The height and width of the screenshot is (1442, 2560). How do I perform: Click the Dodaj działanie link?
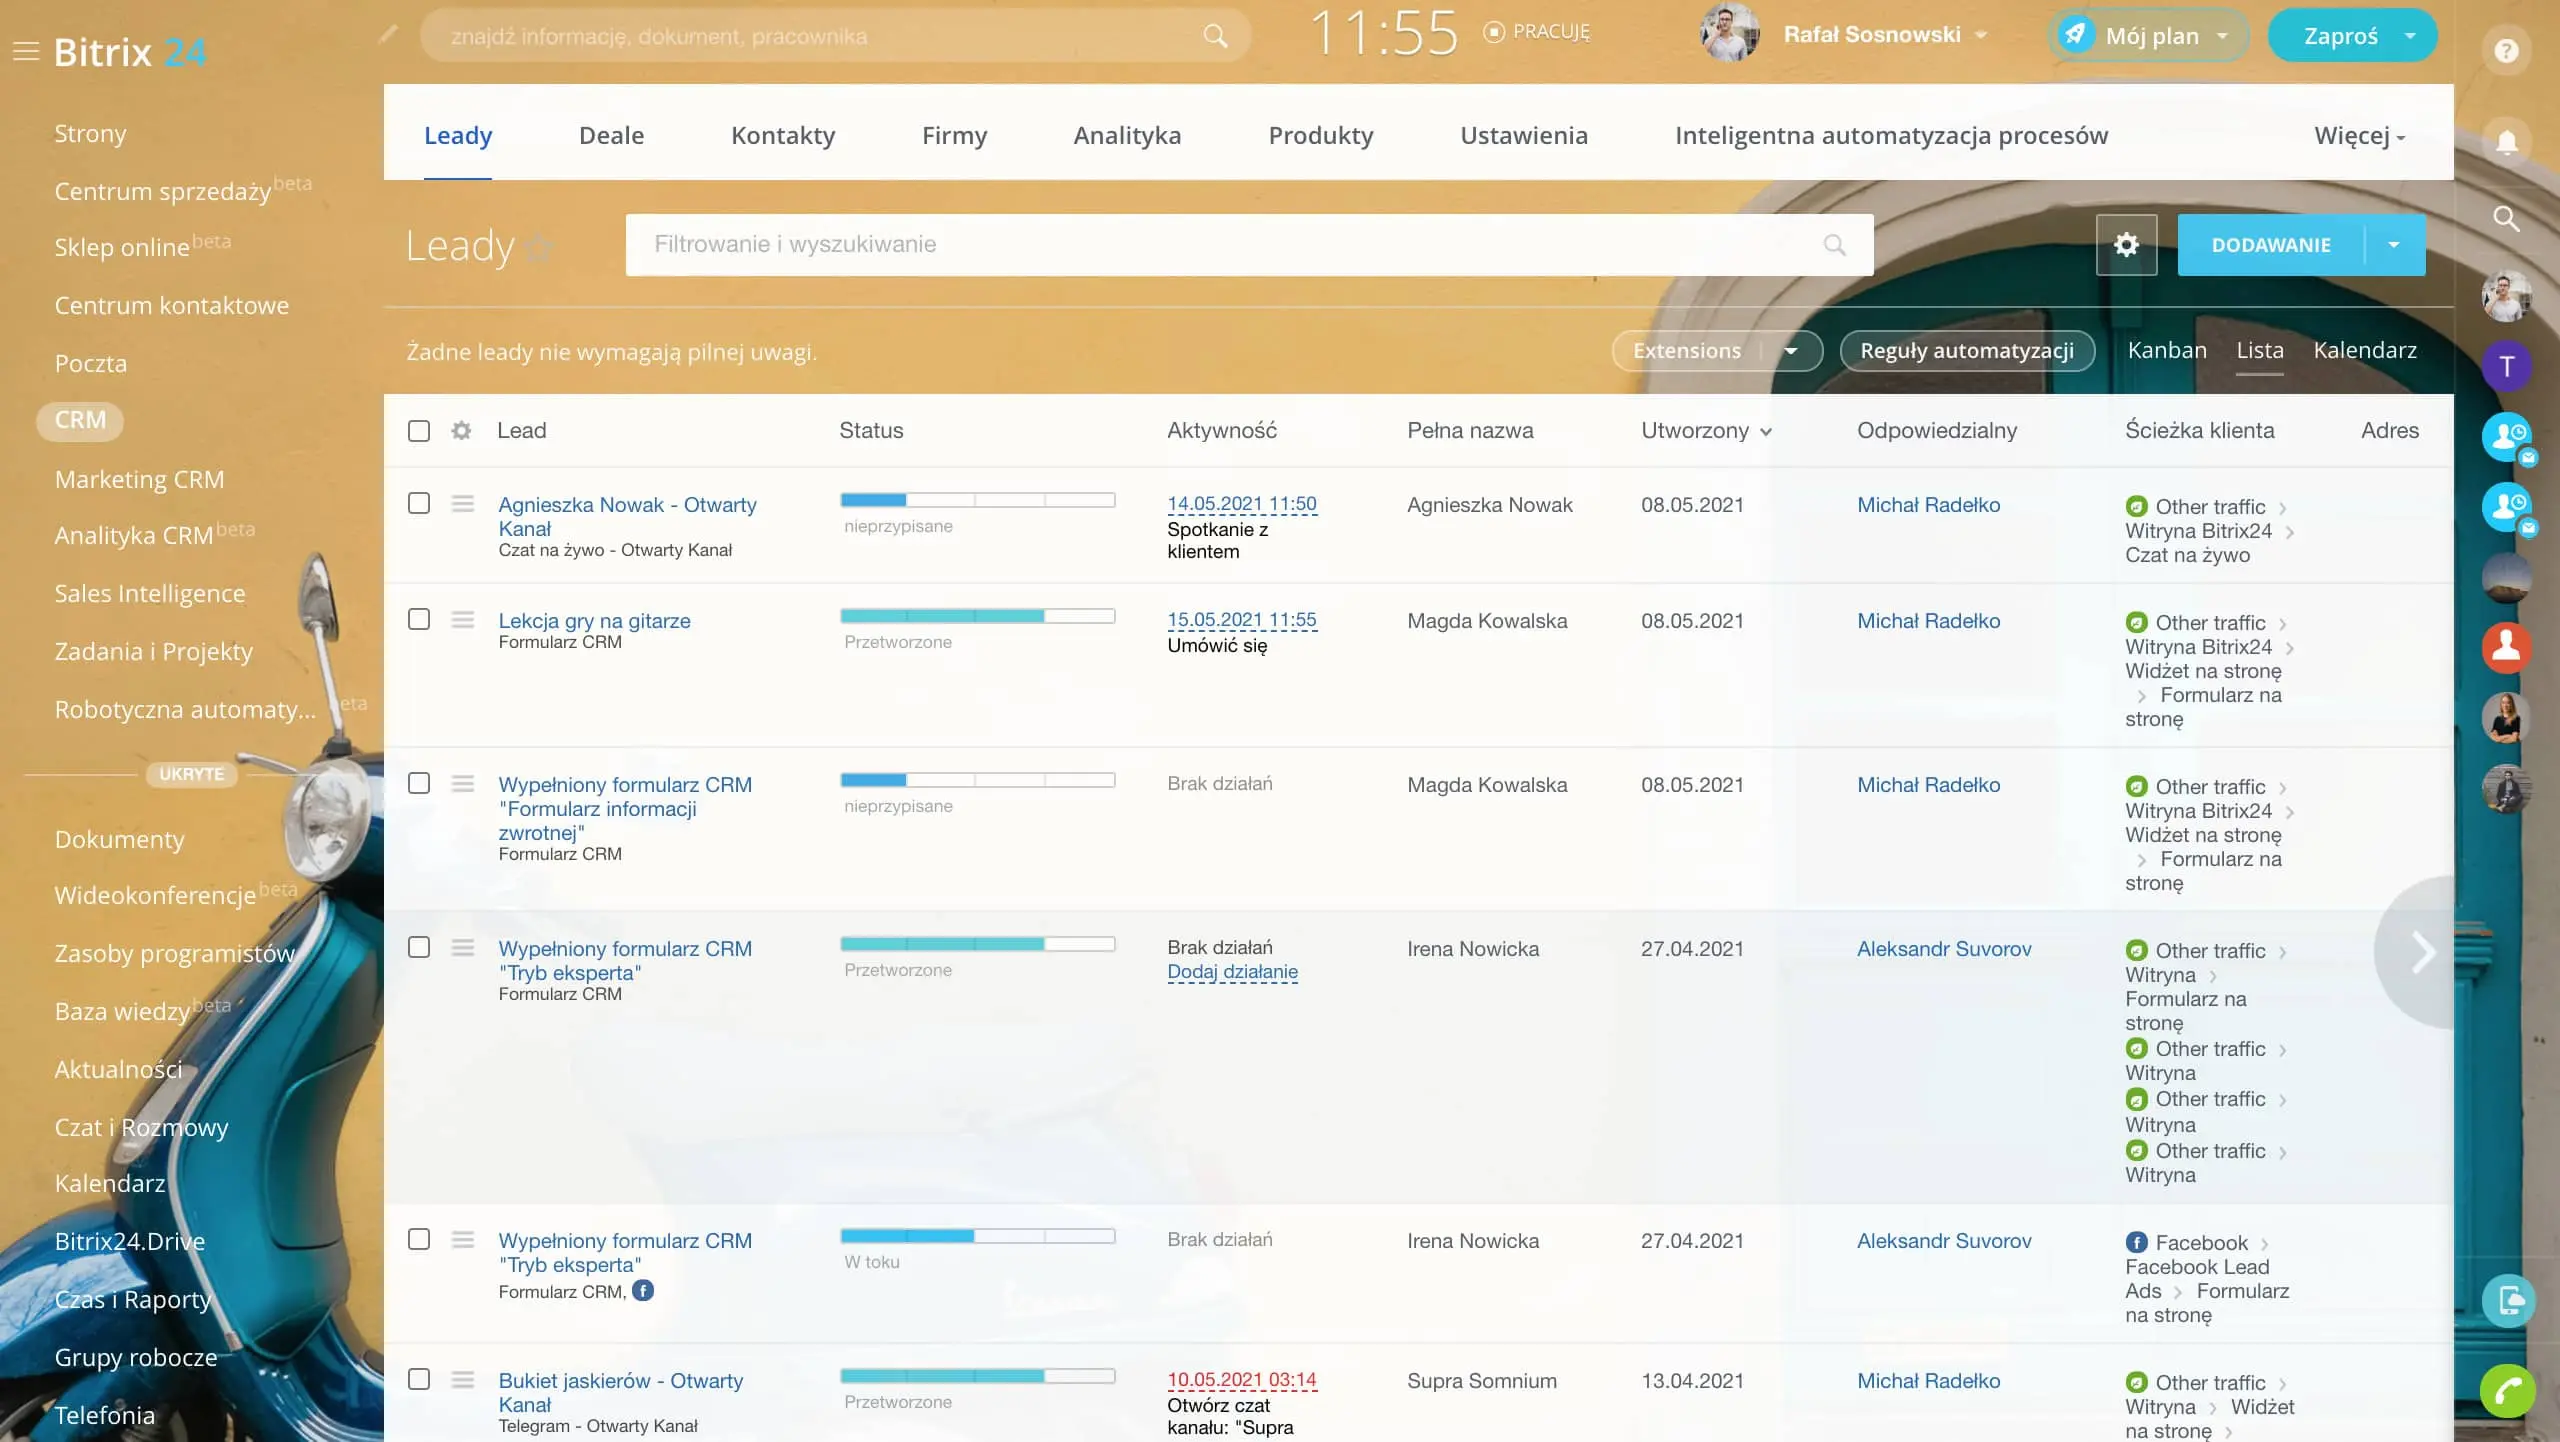click(x=1232, y=972)
